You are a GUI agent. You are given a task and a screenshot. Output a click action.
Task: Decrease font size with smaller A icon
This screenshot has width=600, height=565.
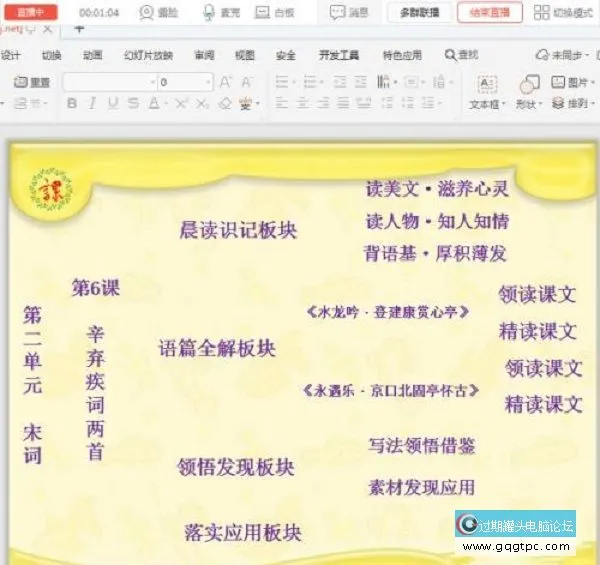246,82
